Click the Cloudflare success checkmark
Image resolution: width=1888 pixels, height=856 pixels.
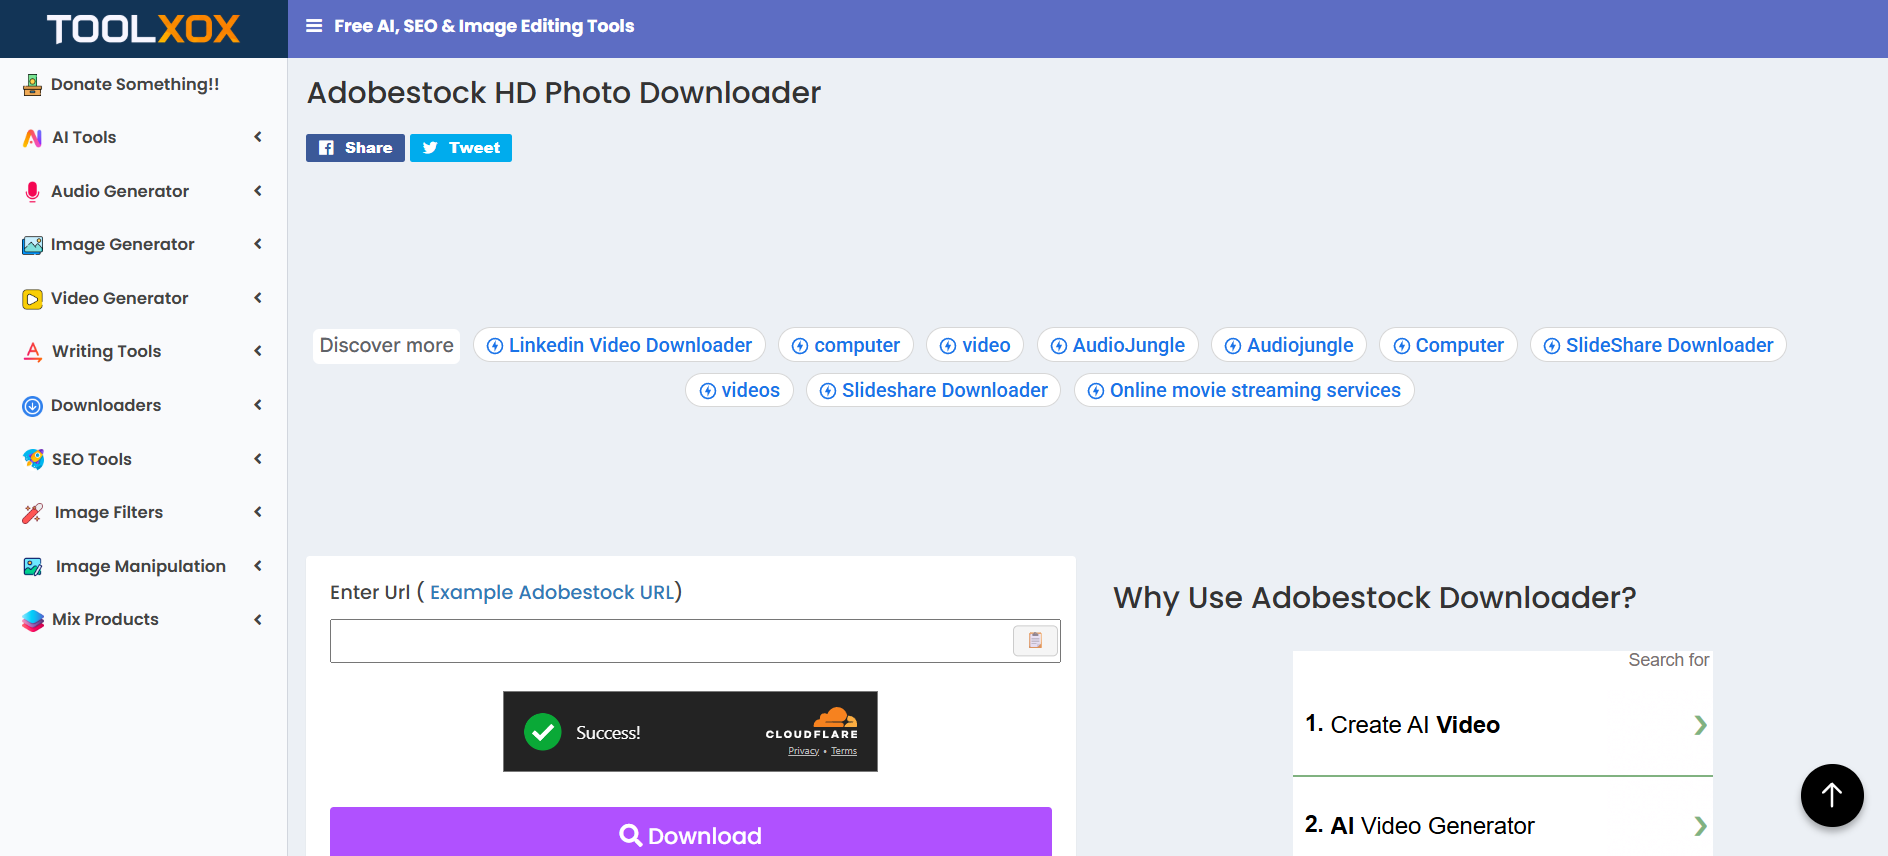543,732
